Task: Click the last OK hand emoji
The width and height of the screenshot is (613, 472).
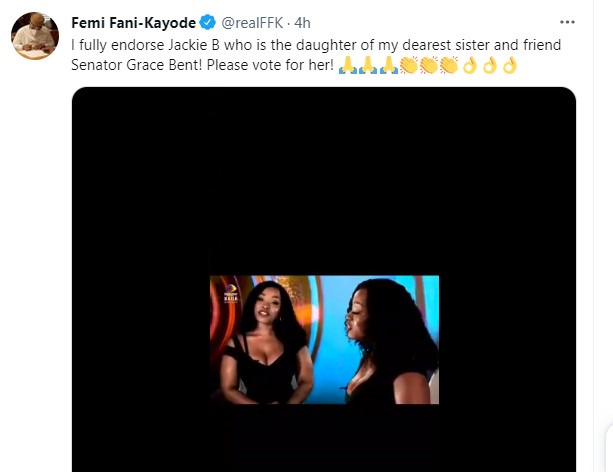Action: (510, 65)
